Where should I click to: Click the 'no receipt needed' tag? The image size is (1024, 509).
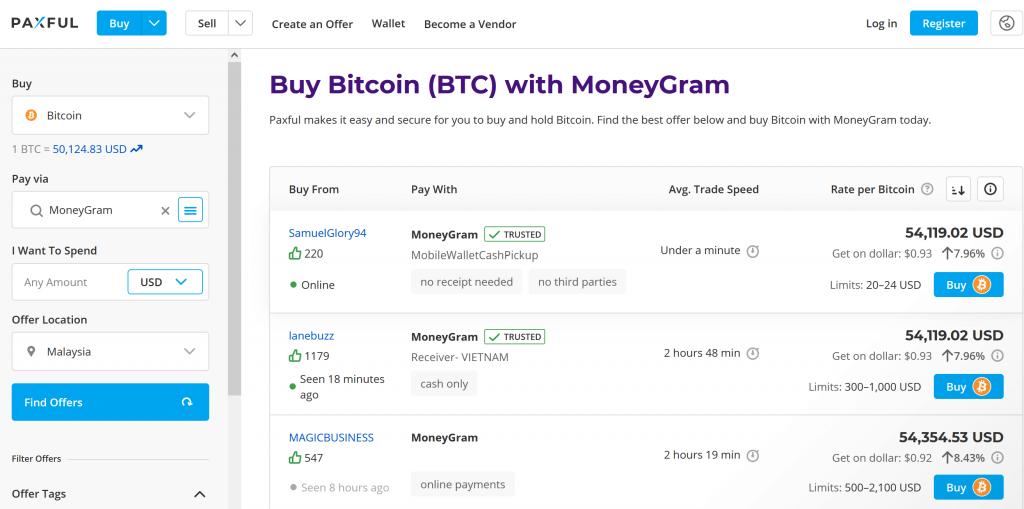(466, 282)
